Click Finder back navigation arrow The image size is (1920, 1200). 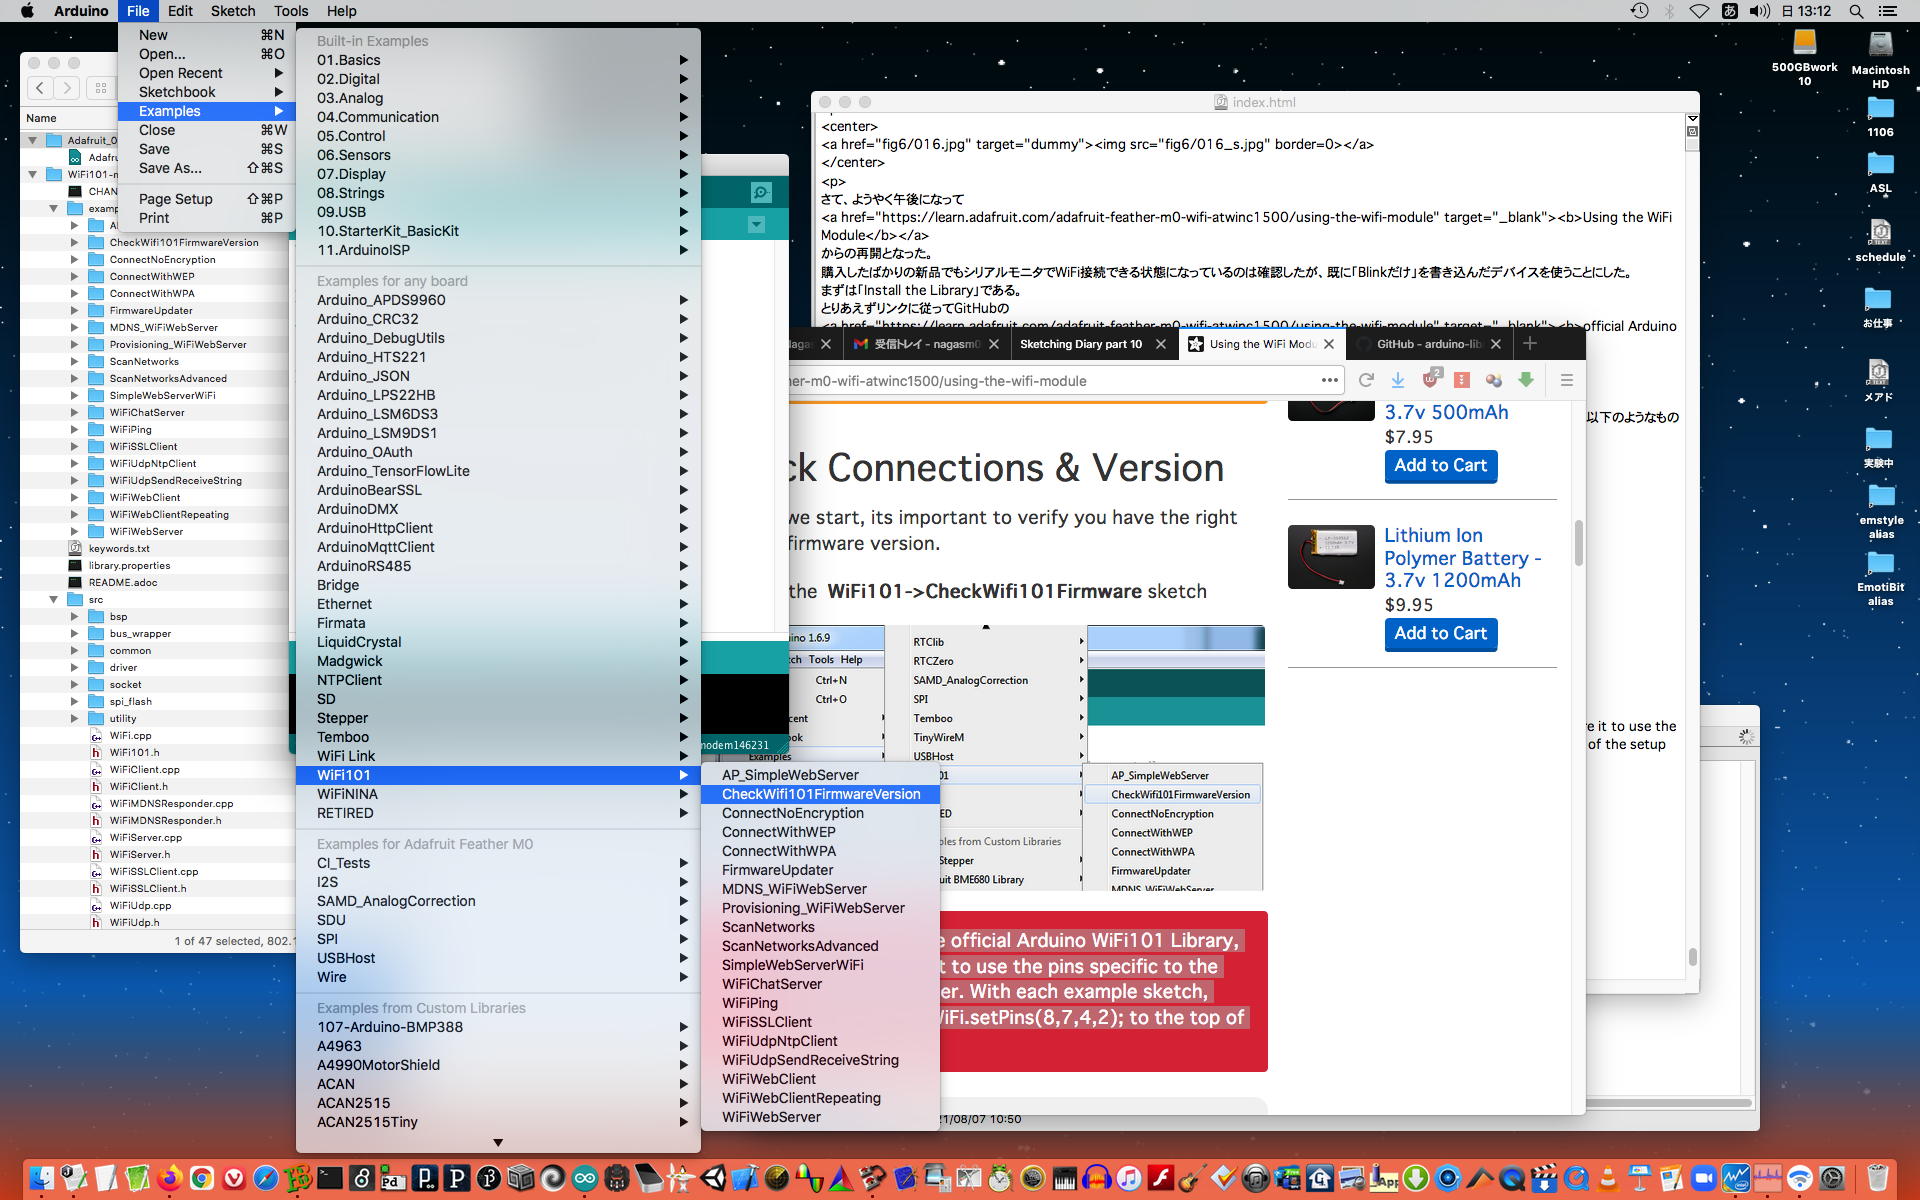pos(40,88)
